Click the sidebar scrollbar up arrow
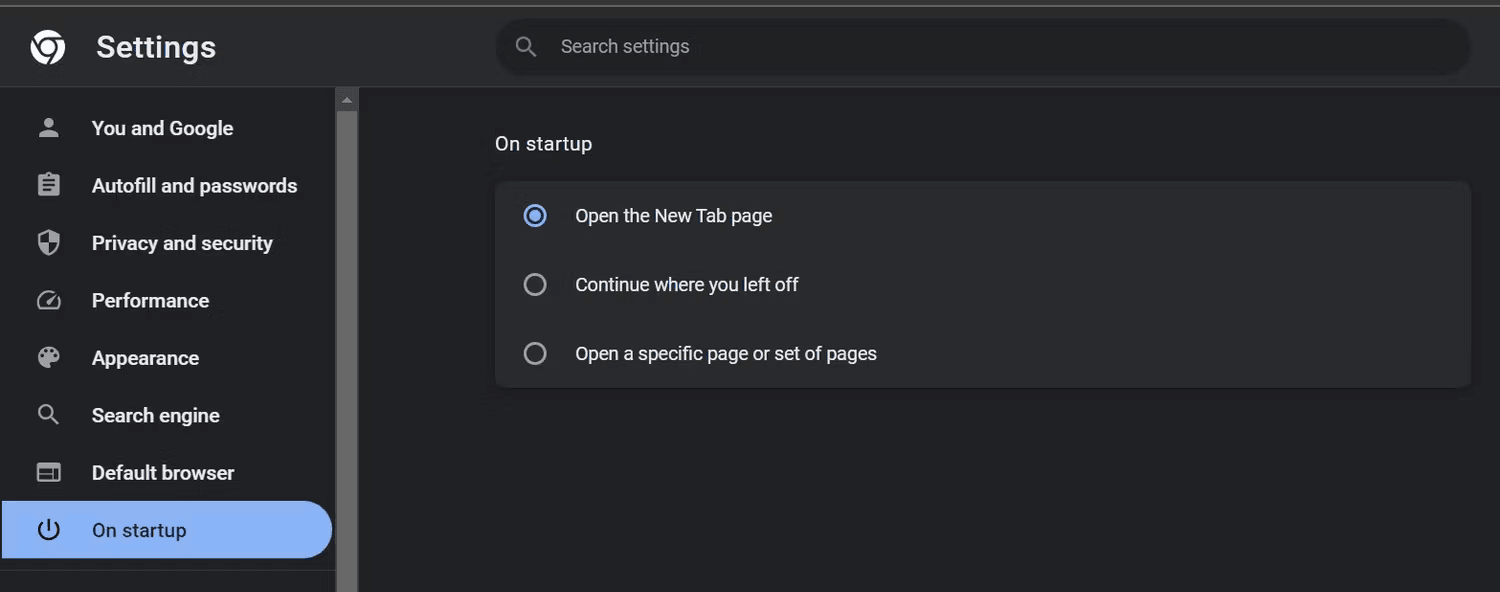The image size is (1500, 592). pyautogui.click(x=346, y=98)
